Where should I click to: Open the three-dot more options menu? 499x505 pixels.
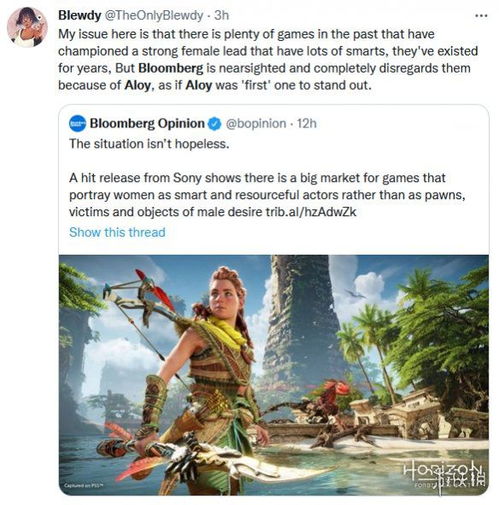point(481,16)
